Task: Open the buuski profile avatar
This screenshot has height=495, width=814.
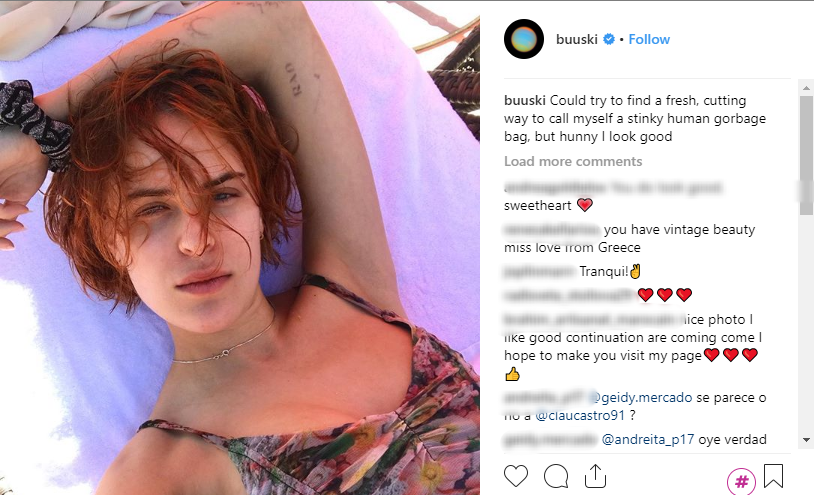Action: (x=524, y=39)
